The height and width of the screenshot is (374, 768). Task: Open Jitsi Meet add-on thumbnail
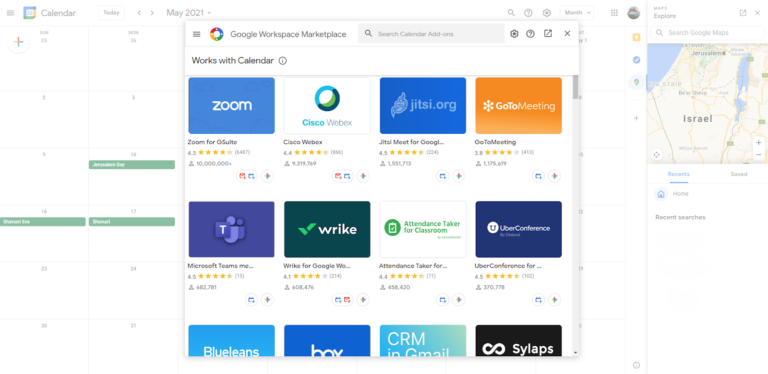point(423,105)
